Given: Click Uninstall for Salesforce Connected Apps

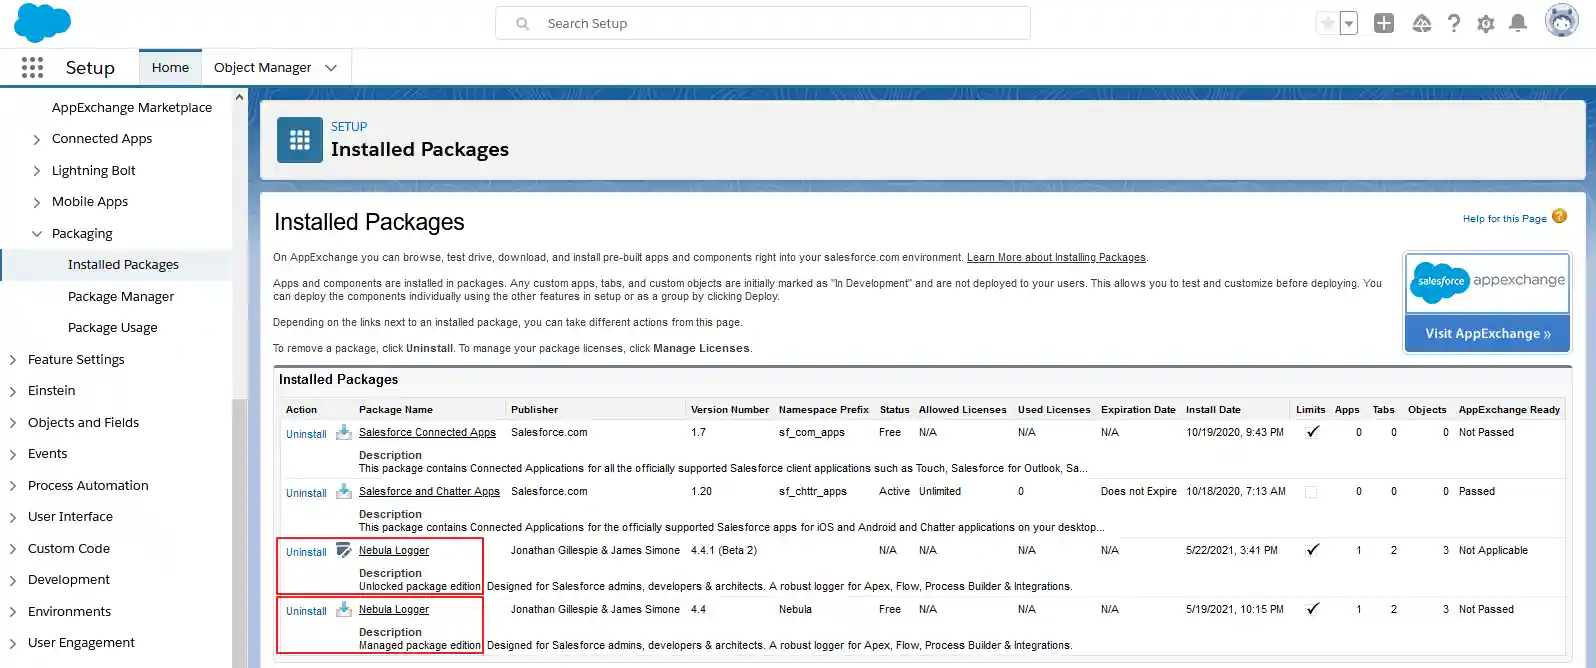Looking at the screenshot, I should pos(306,434).
